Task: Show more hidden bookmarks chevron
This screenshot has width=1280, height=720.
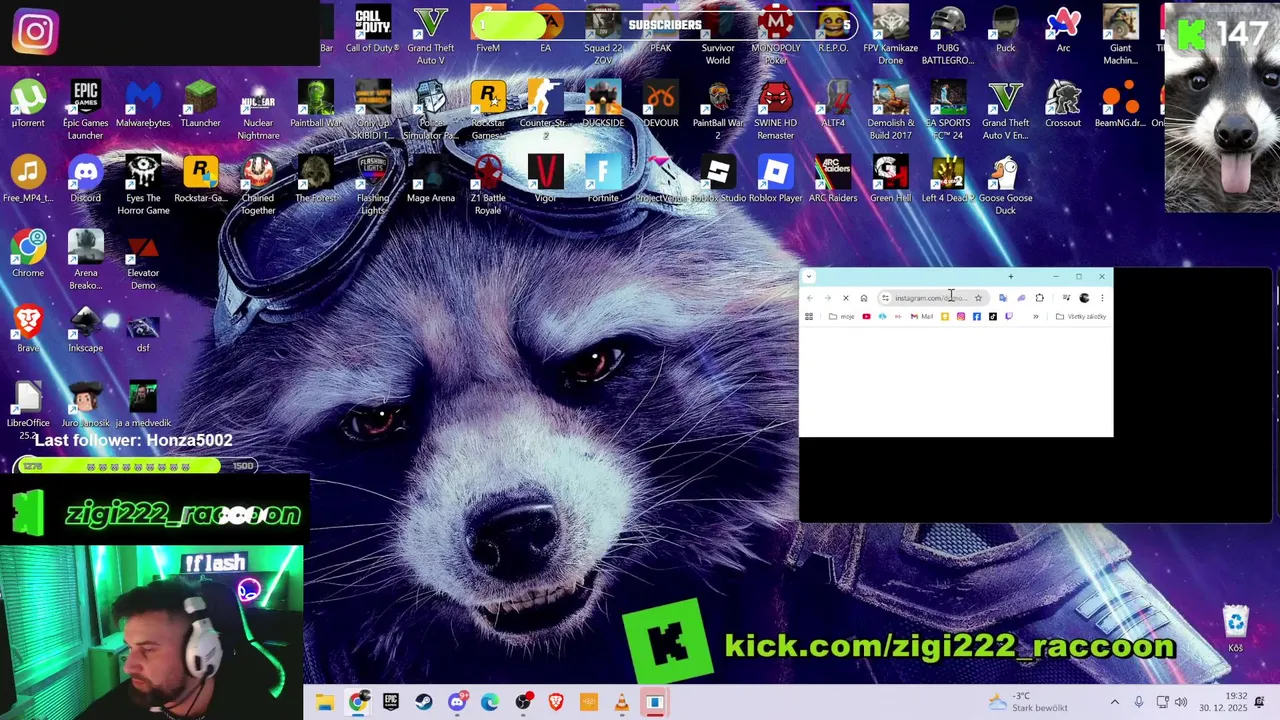Action: (1036, 317)
